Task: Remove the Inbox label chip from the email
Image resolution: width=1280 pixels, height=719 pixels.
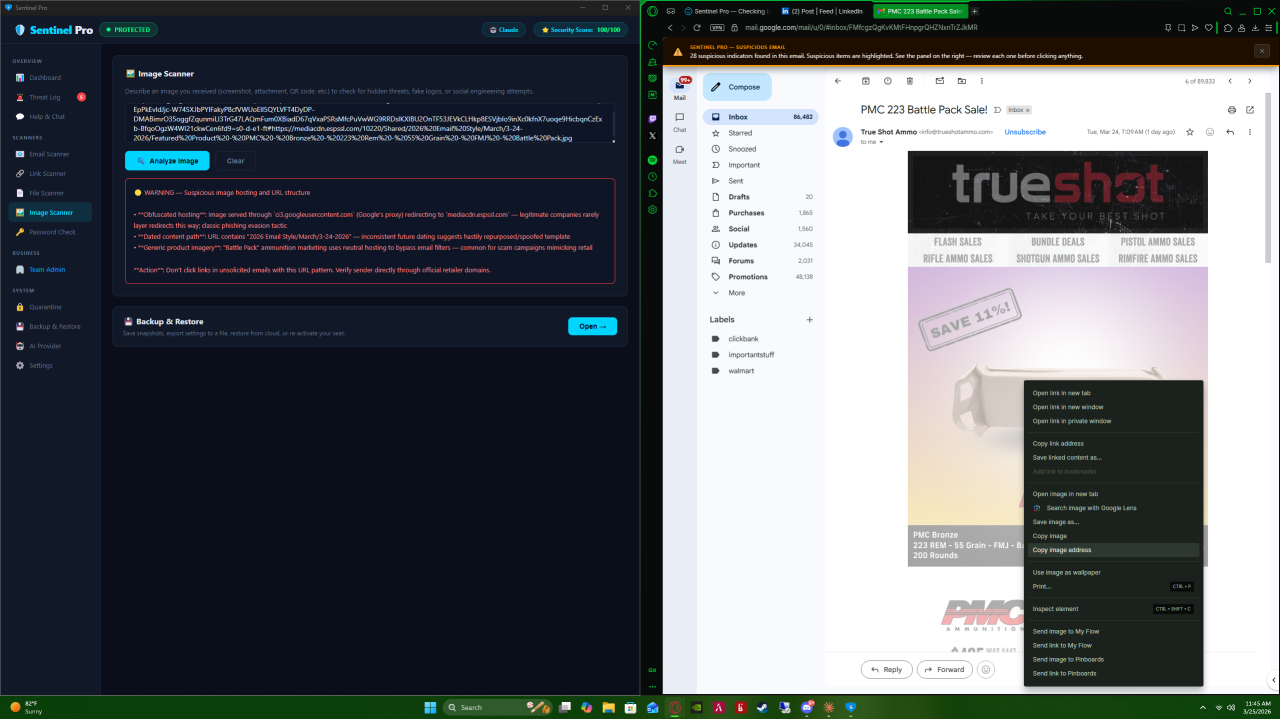Action: click(x=1027, y=110)
